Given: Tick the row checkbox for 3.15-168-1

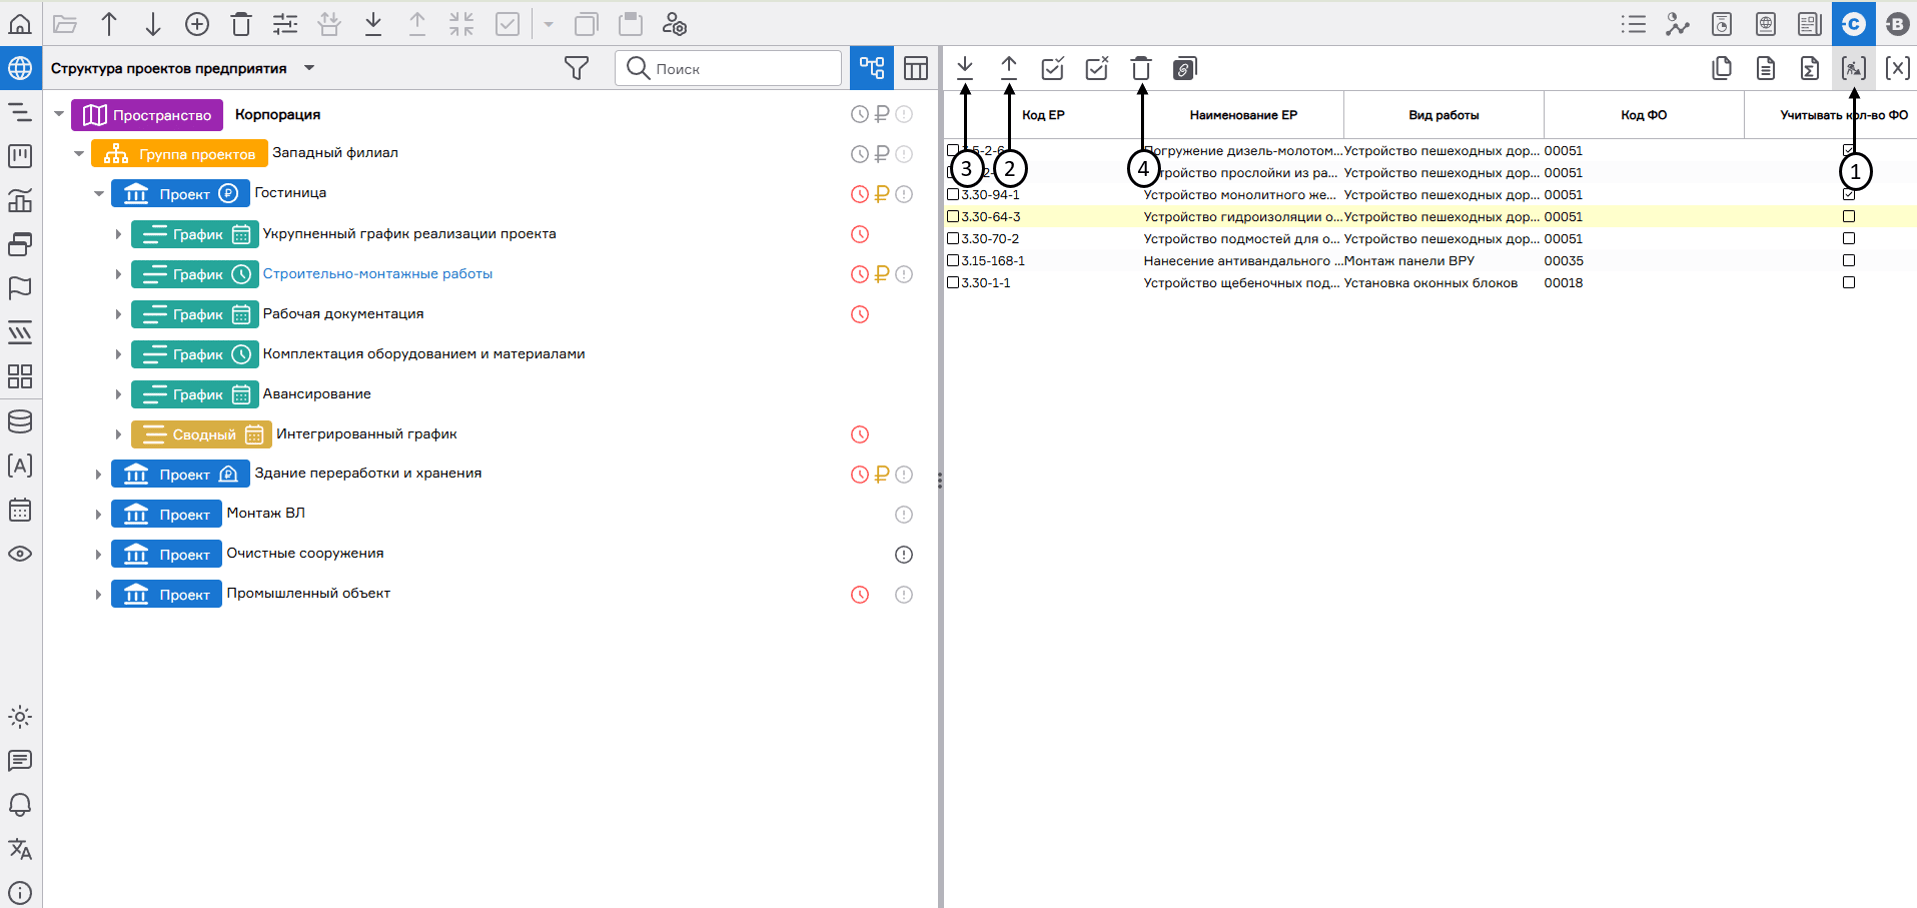Looking at the screenshot, I should tap(953, 261).
